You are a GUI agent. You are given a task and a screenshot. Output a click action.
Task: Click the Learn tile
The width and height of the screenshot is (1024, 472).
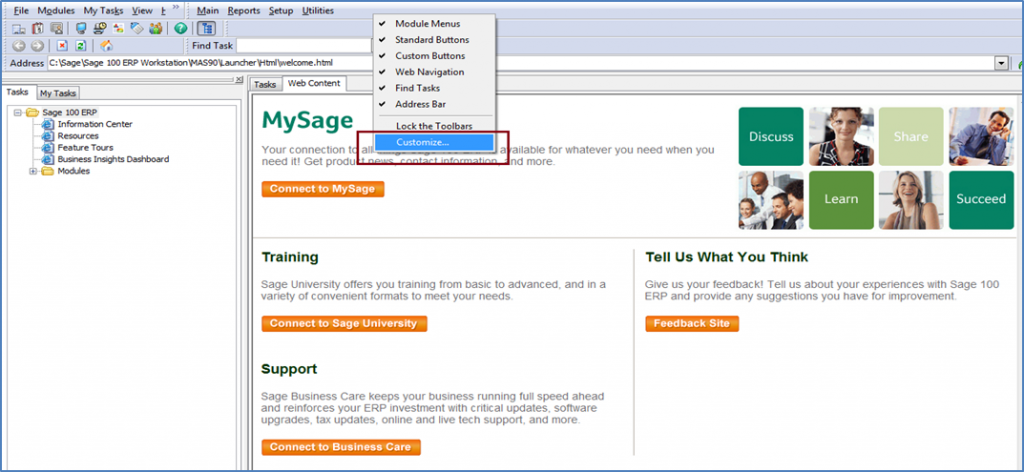pos(841,200)
